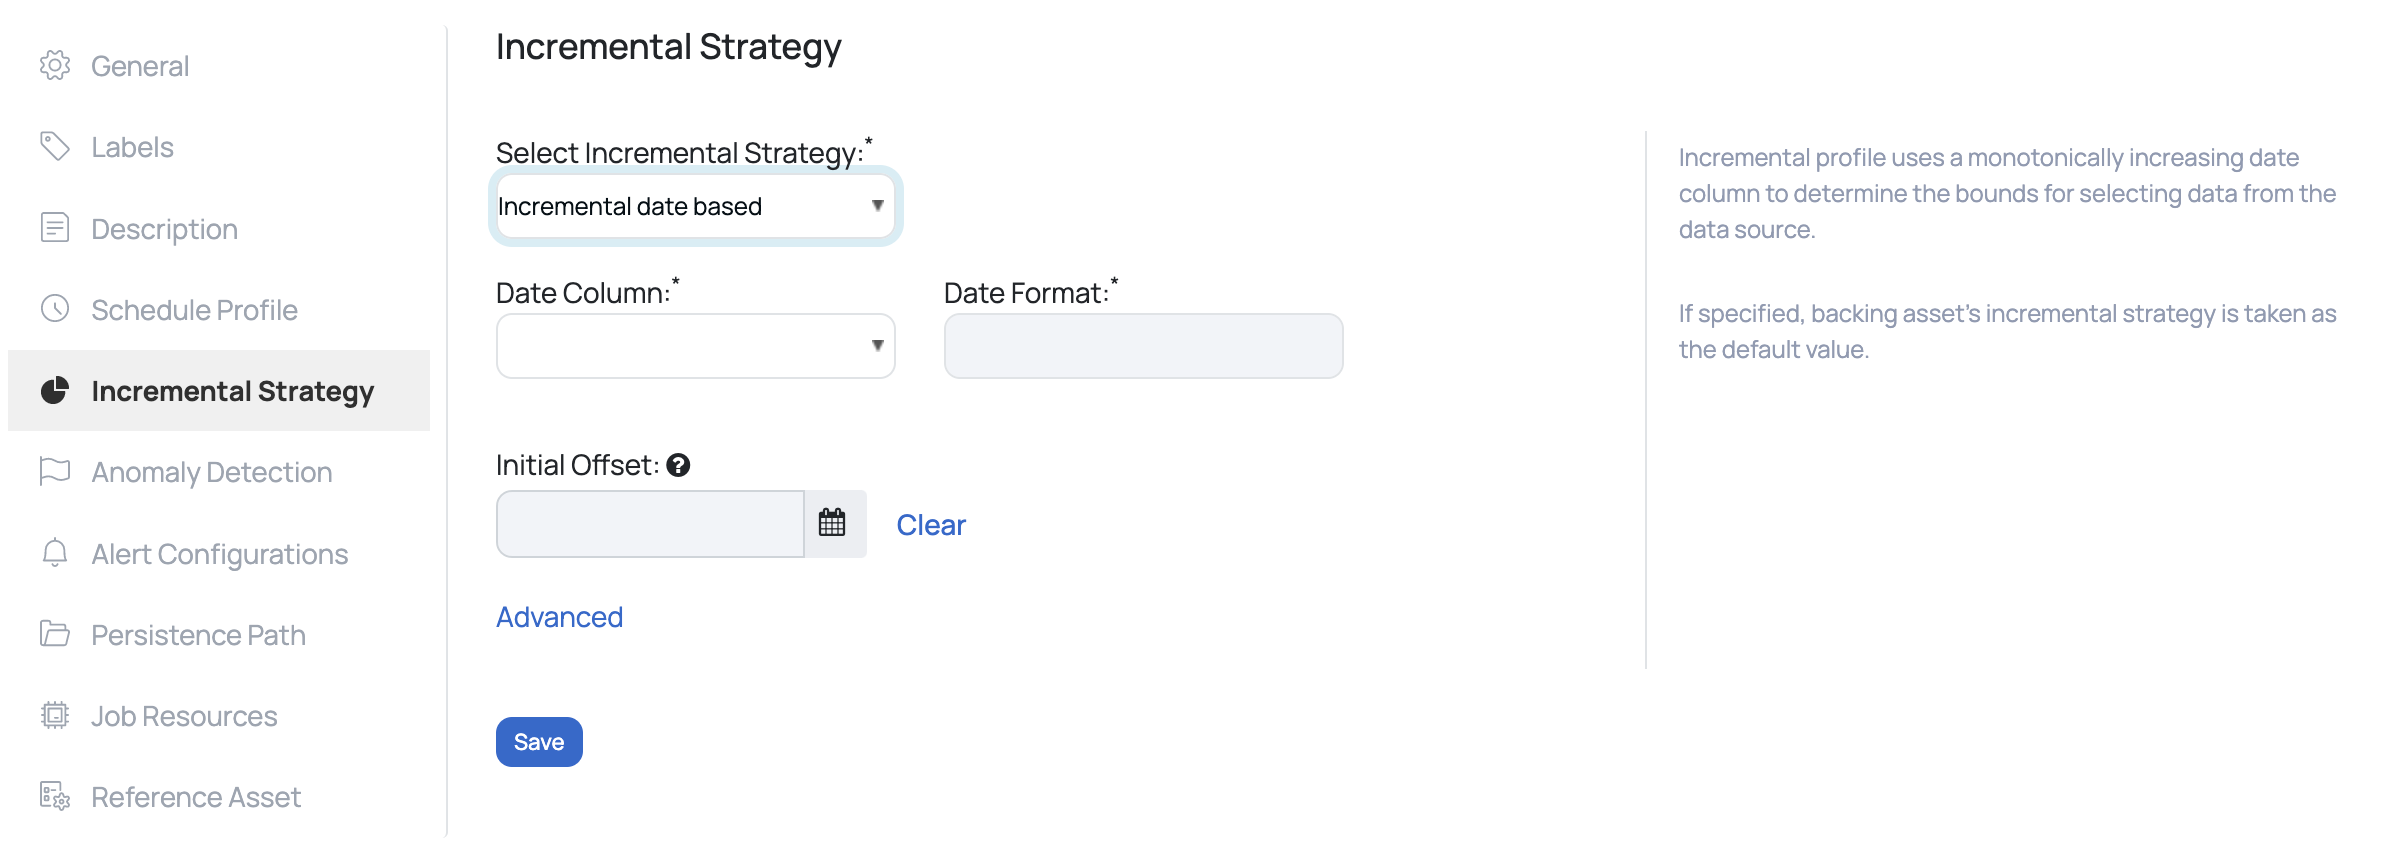Image resolution: width=2390 pixels, height=852 pixels.
Task: Click the Incremental Strategy pie chart icon
Action: 55,391
